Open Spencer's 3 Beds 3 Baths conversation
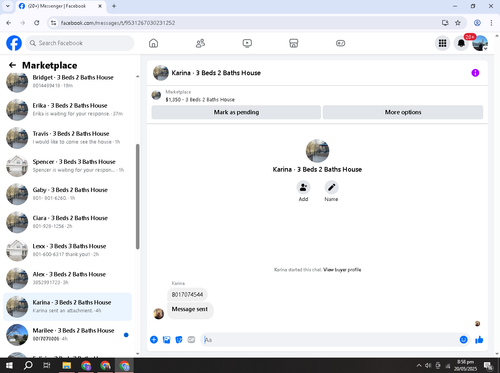This screenshot has height=373, width=500. click(68, 166)
